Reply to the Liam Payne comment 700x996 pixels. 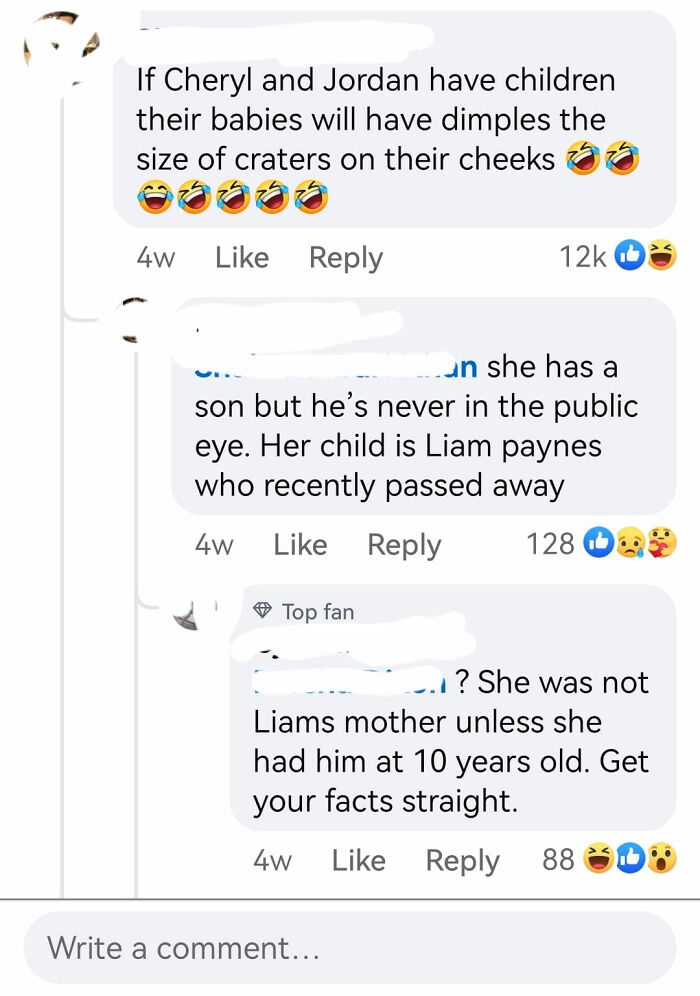pyautogui.click(x=403, y=544)
